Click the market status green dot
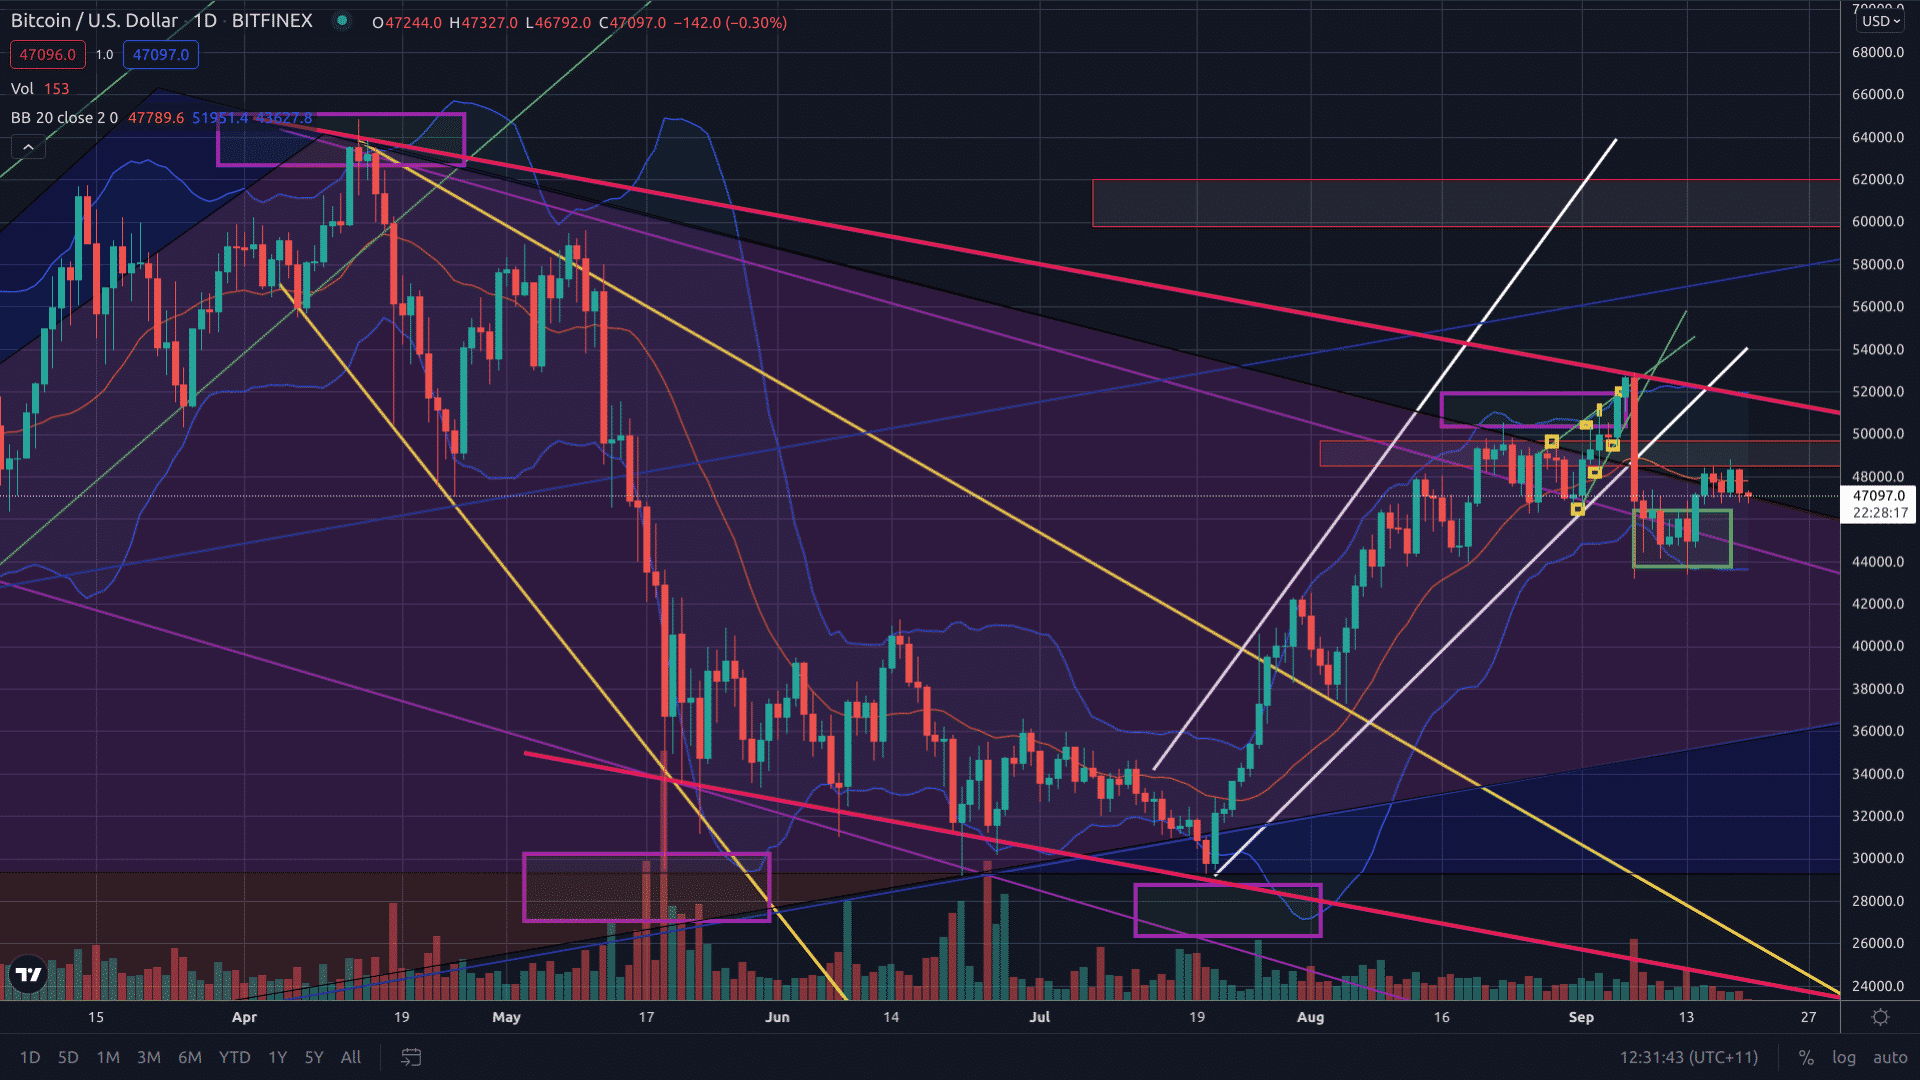 (342, 21)
